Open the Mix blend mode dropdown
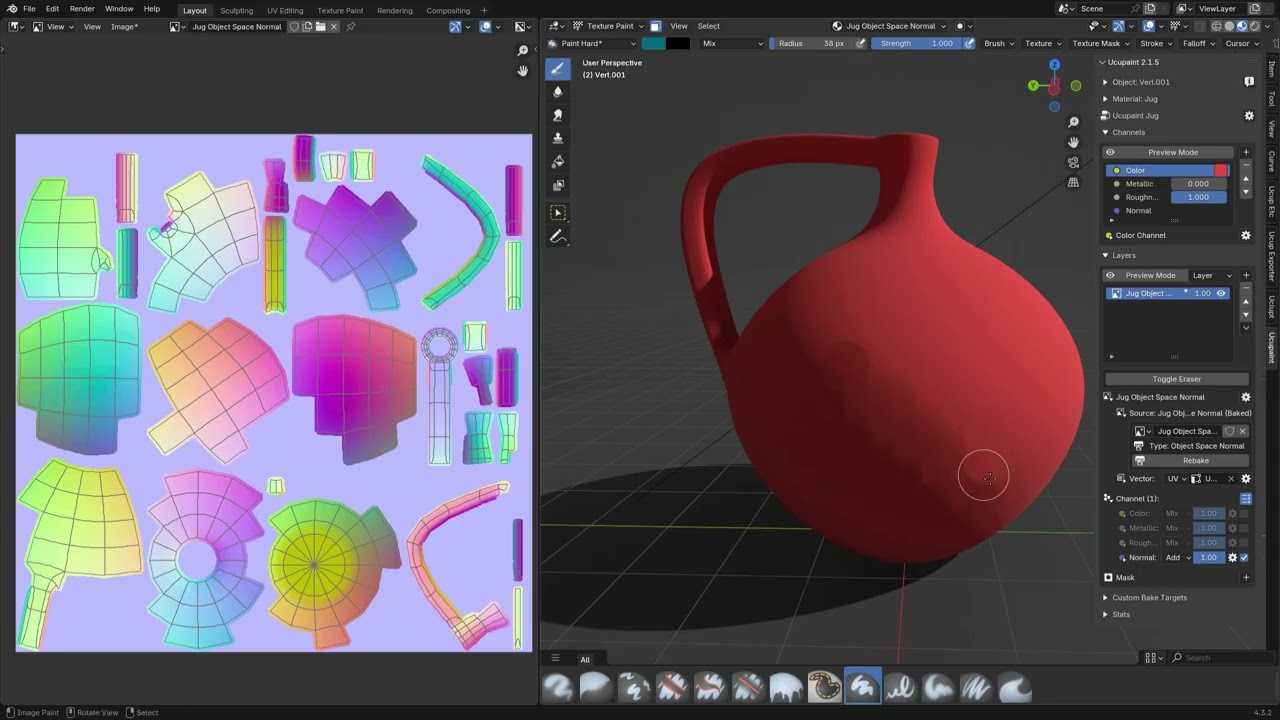 pyautogui.click(x=732, y=43)
